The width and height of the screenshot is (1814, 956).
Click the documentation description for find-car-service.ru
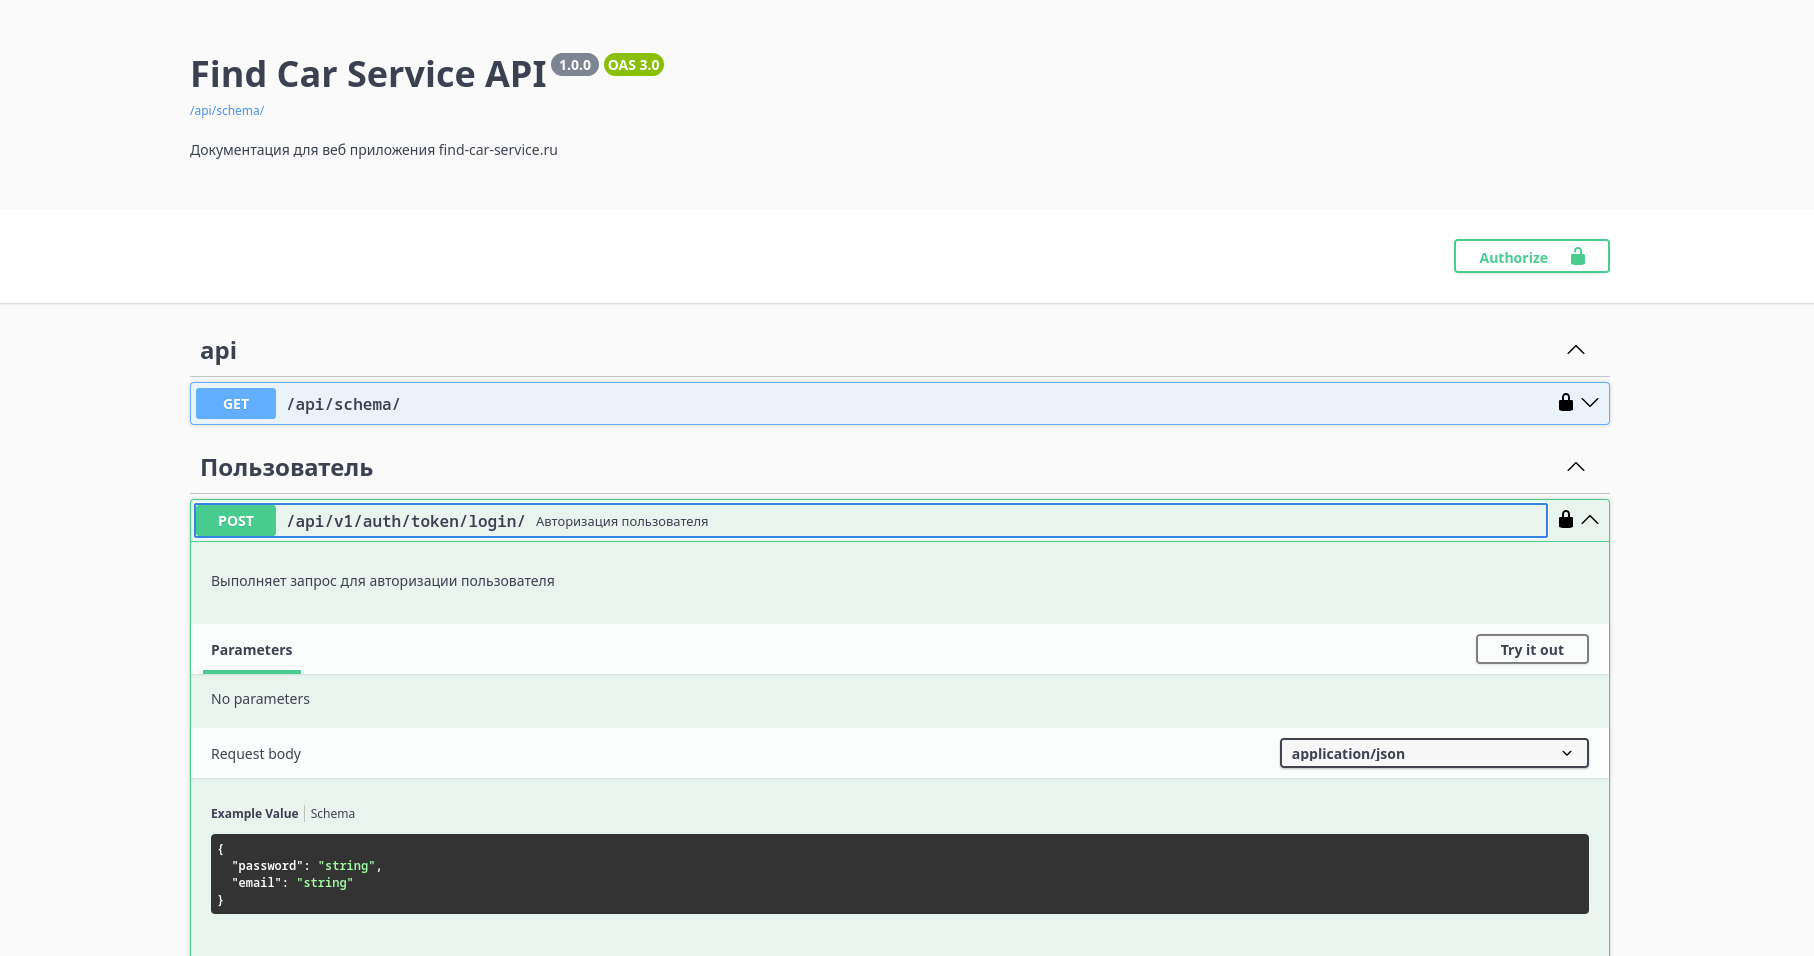click(x=374, y=150)
